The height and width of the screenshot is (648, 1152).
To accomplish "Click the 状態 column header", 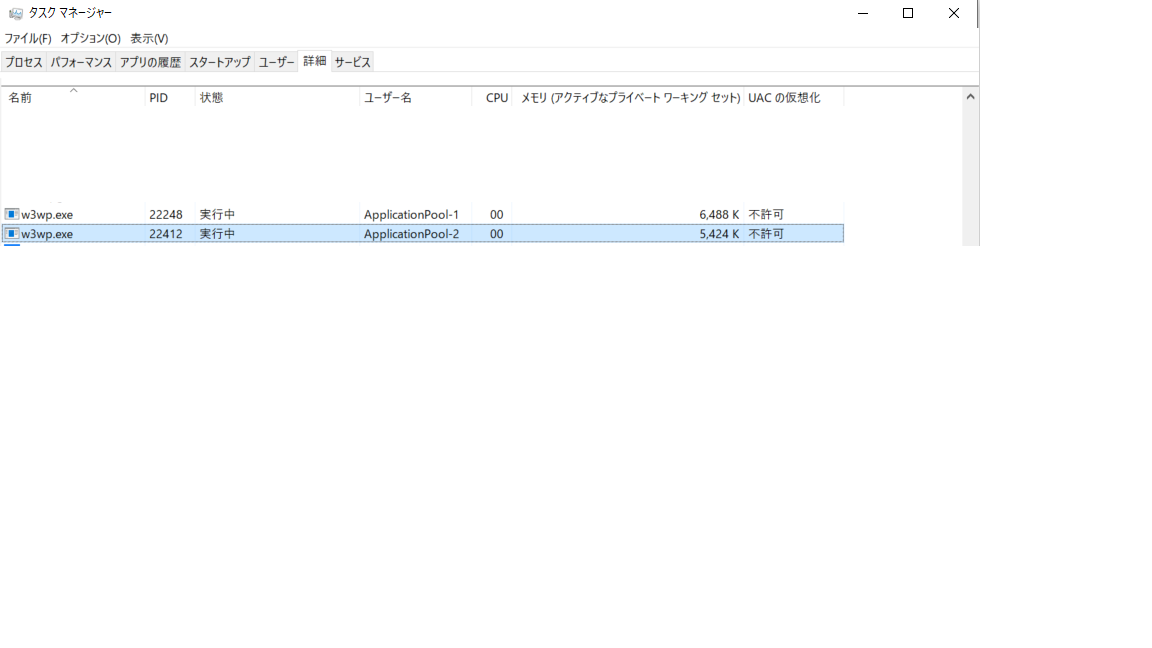I will [x=212, y=97].
